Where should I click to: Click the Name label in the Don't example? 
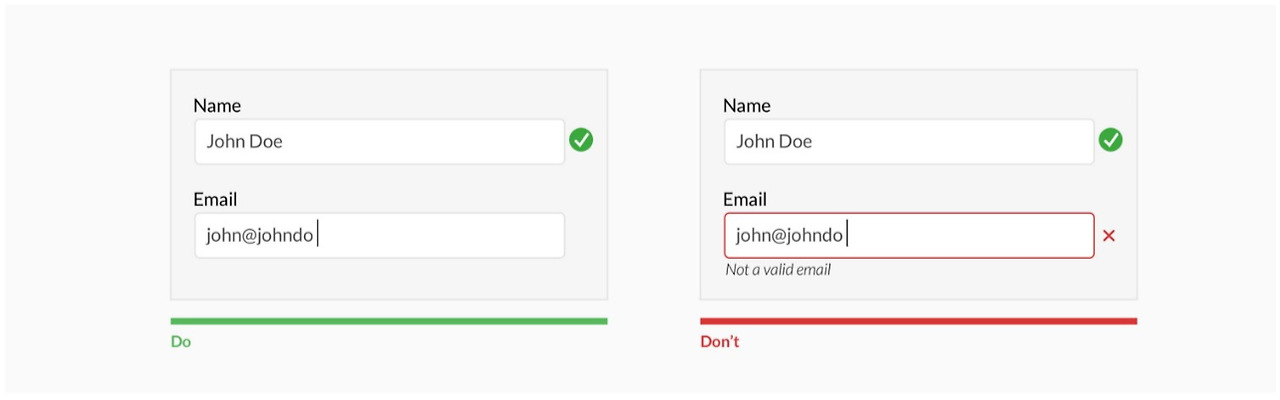747,105
